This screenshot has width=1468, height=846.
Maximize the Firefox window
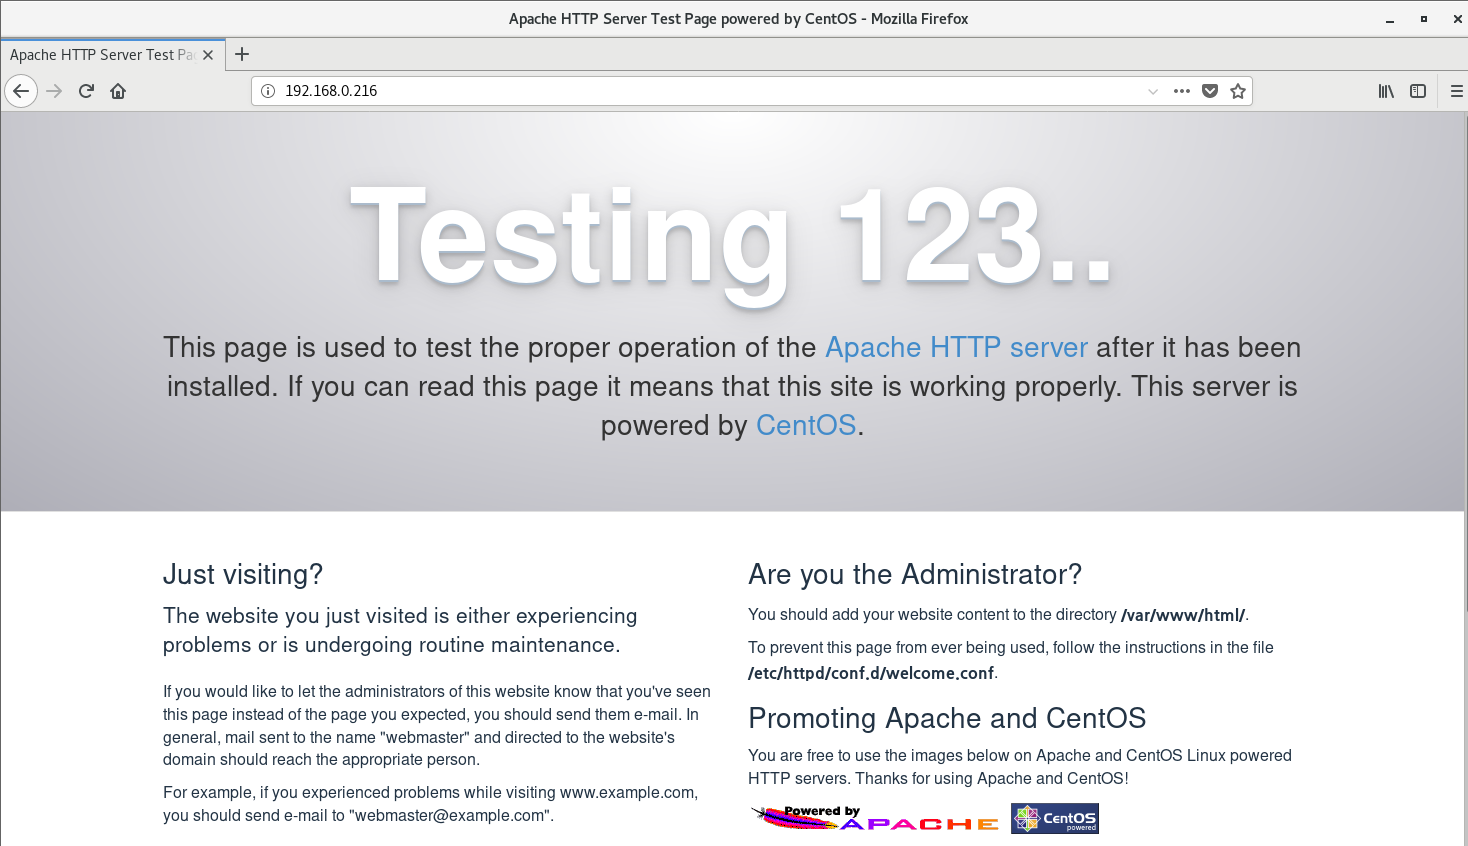tap(1424, 19)
